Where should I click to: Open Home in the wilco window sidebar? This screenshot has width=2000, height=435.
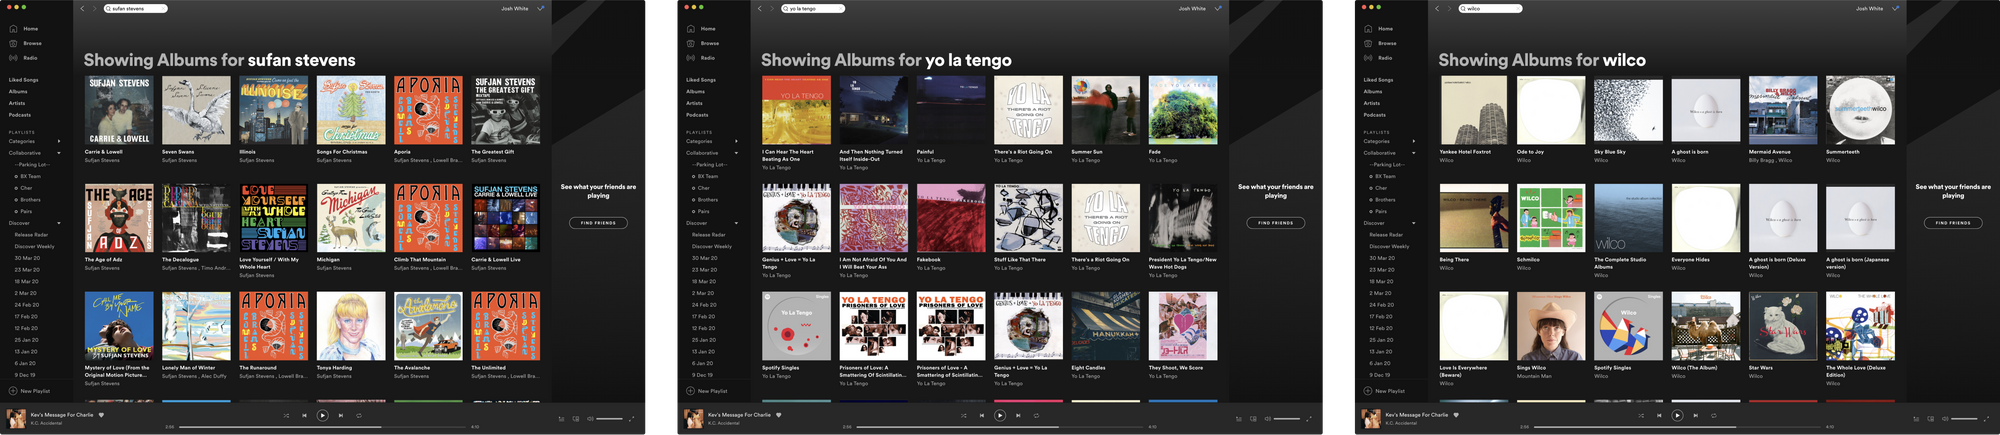(1379, 29)
